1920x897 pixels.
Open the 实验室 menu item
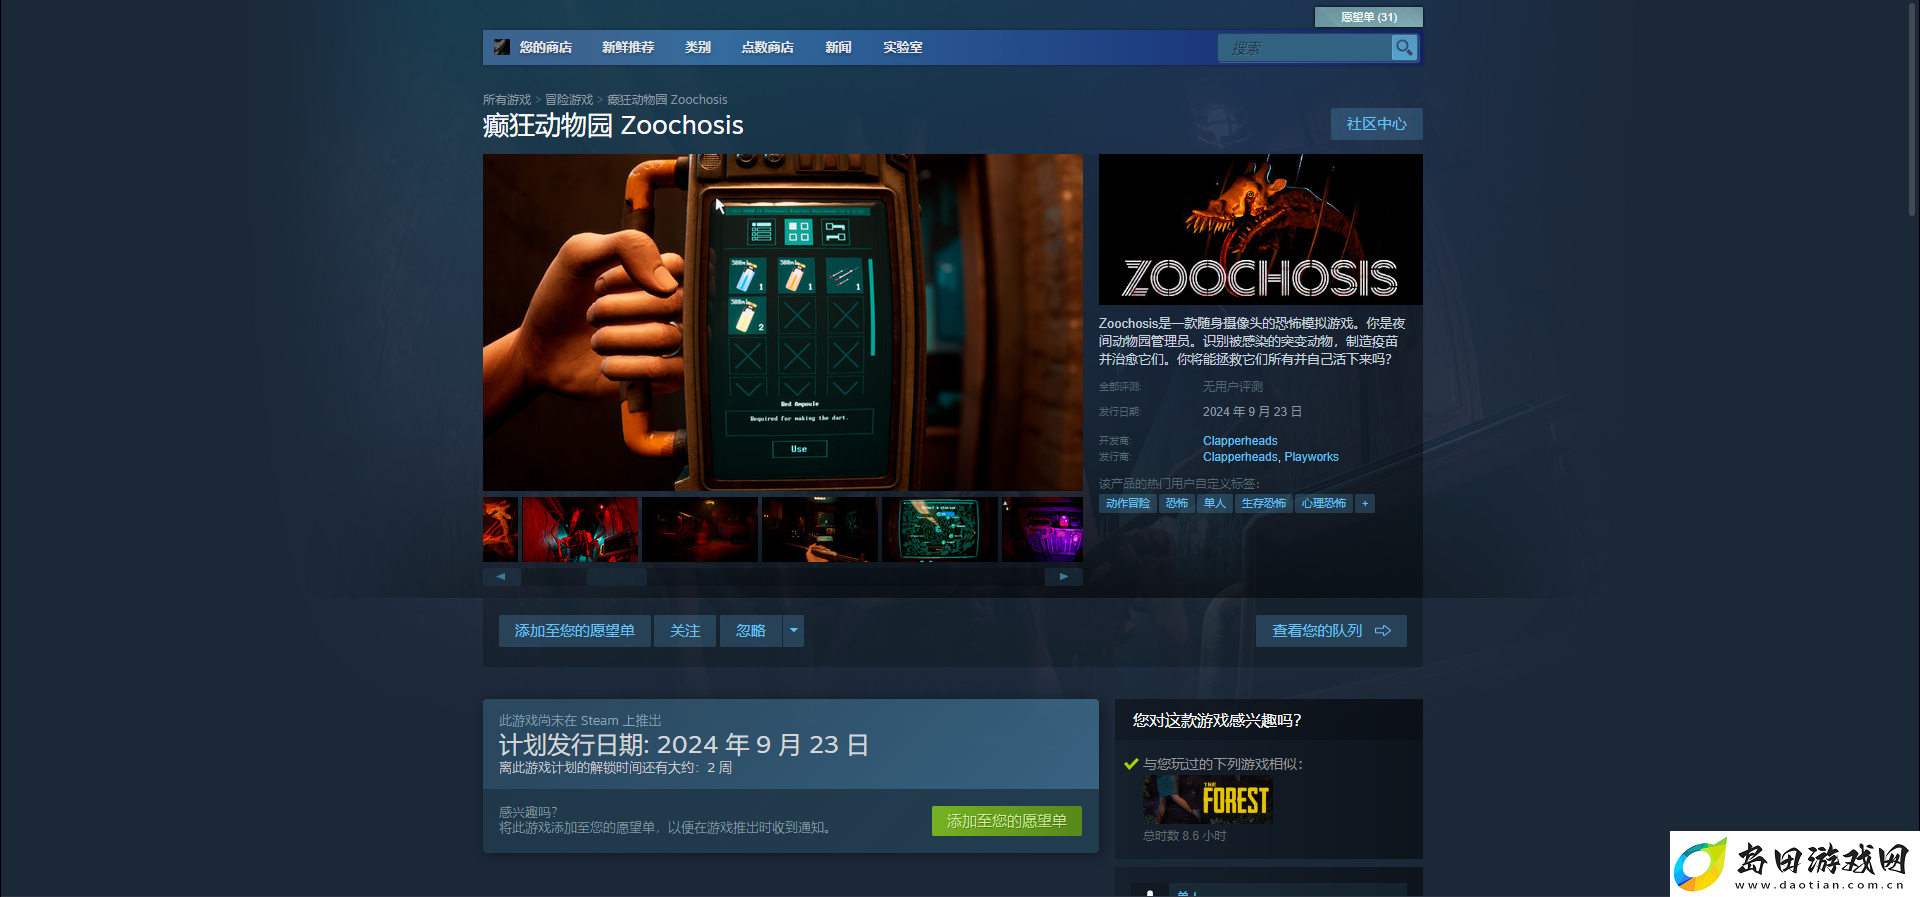click(903, 47)
